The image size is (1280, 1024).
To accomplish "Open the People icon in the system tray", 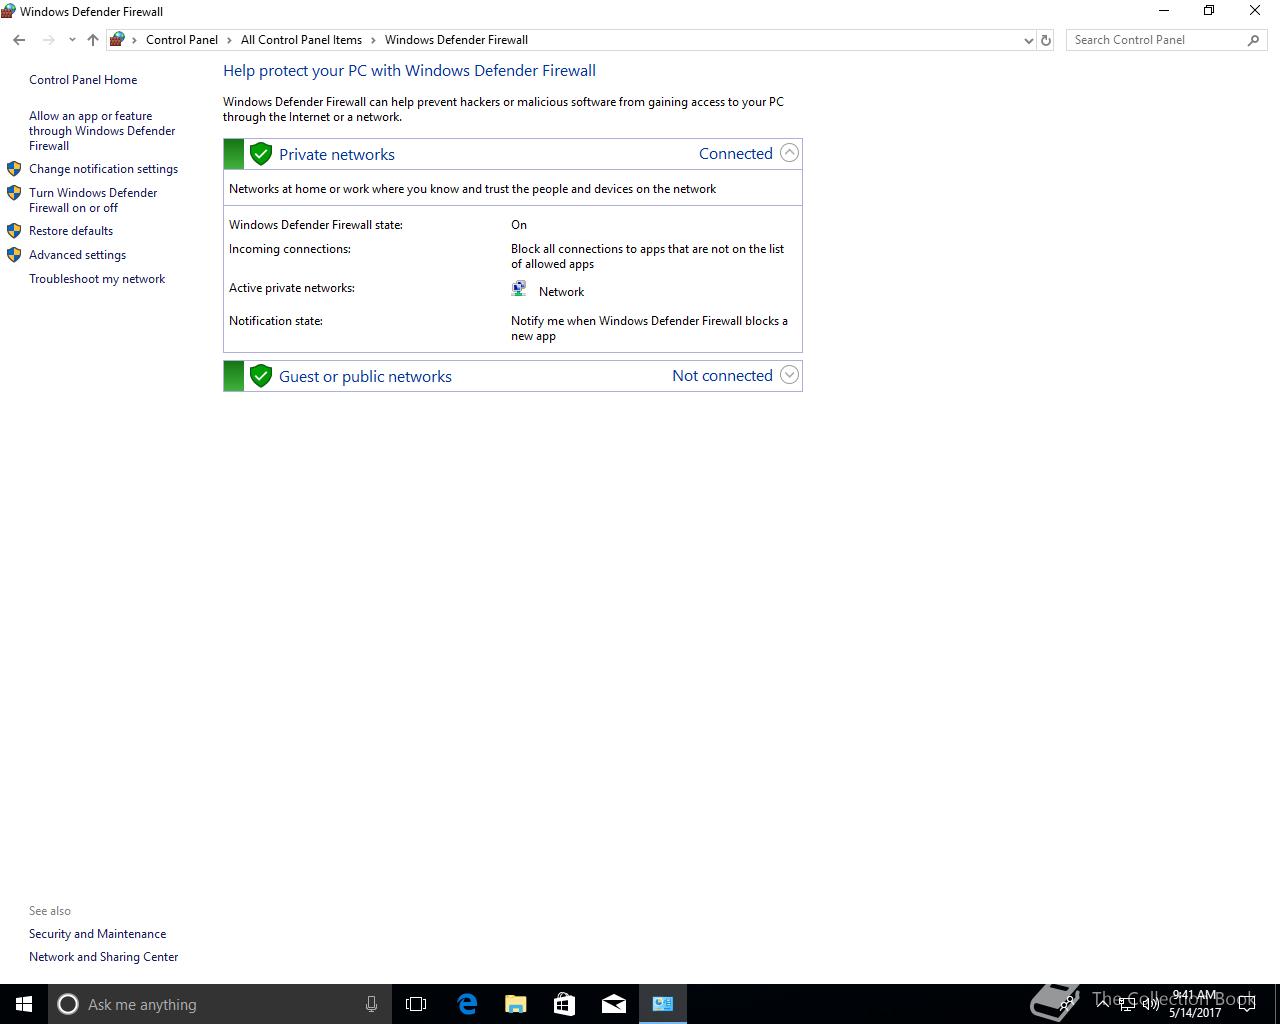I will coord(1068,1004).
